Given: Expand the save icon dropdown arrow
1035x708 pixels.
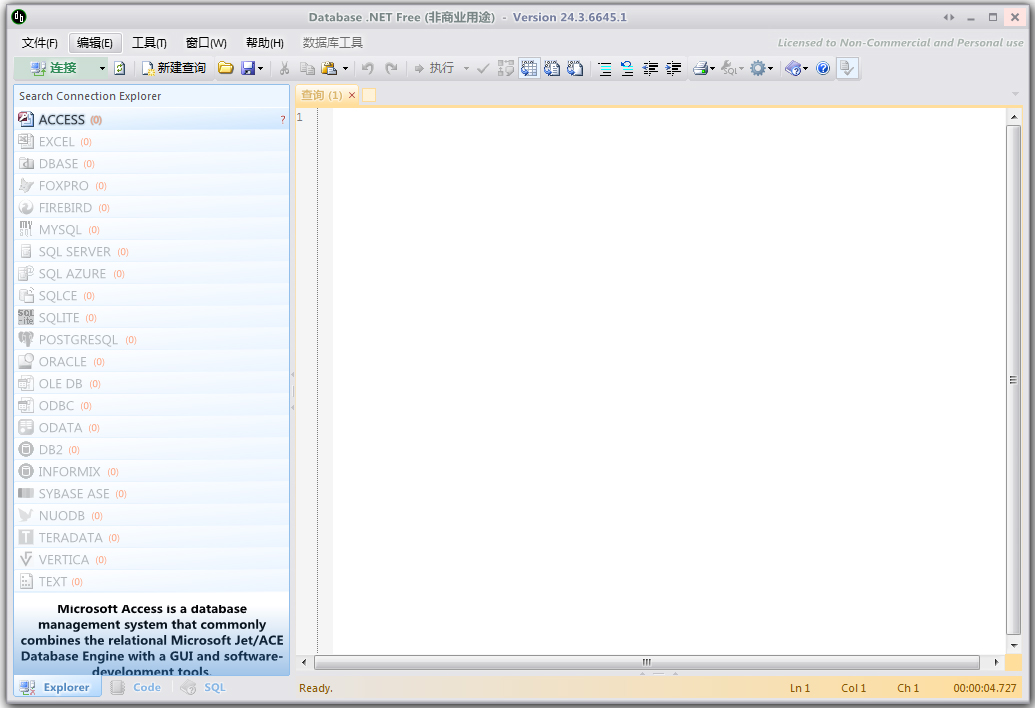Looking at the screenshot, I should (261, 68).
